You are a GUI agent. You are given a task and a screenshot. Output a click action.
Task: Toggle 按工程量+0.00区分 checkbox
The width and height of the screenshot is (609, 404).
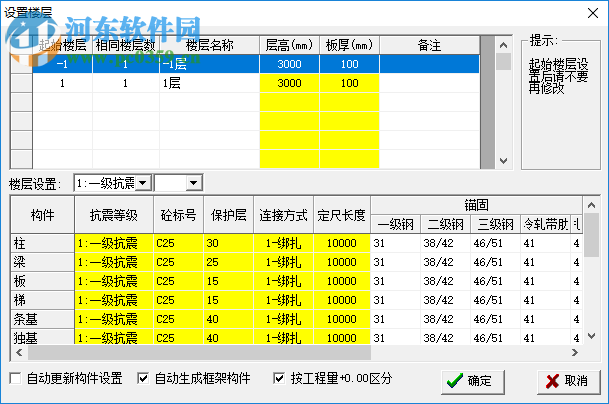278,378
